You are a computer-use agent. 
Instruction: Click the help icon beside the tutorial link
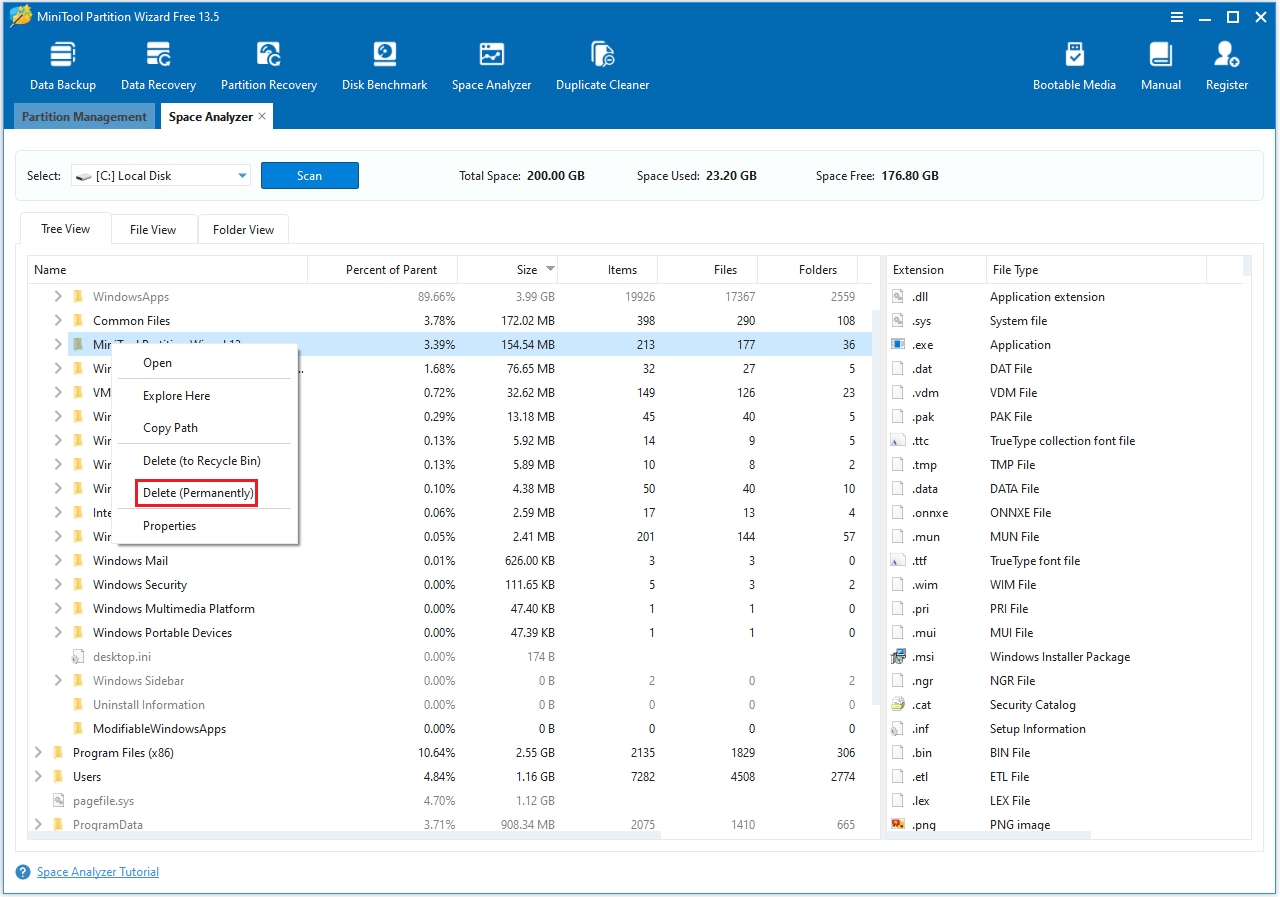[x=22, y=871]
